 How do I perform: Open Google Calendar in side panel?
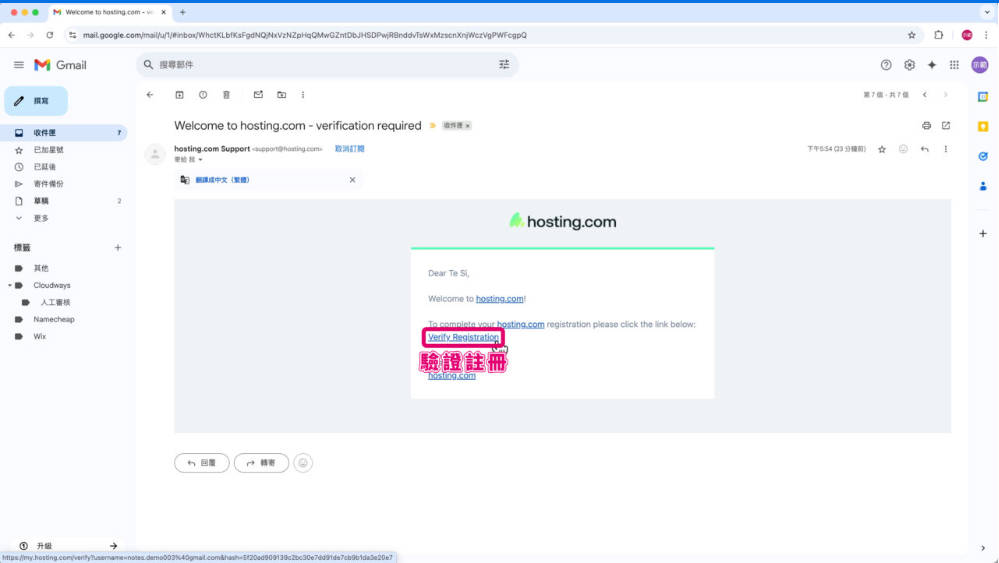[982, 97]
